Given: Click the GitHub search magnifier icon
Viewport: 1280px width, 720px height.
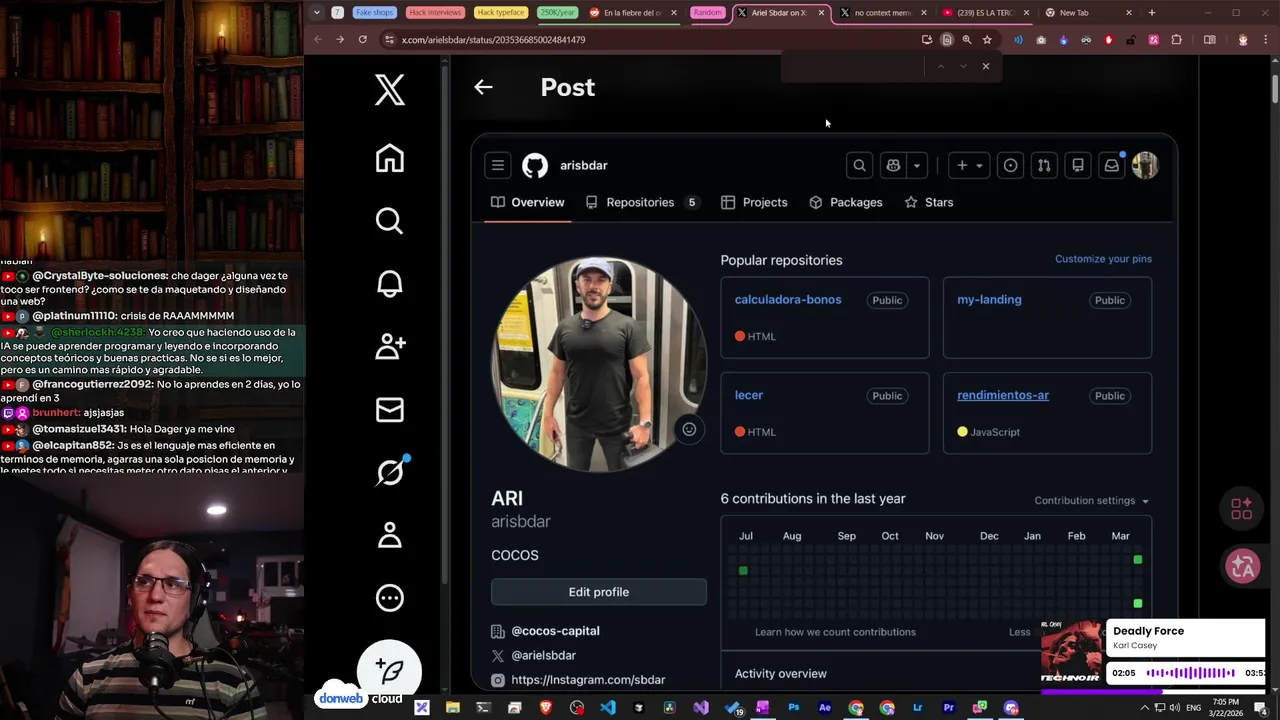Looking at the screenshot, I should click(x=859, y=165).
